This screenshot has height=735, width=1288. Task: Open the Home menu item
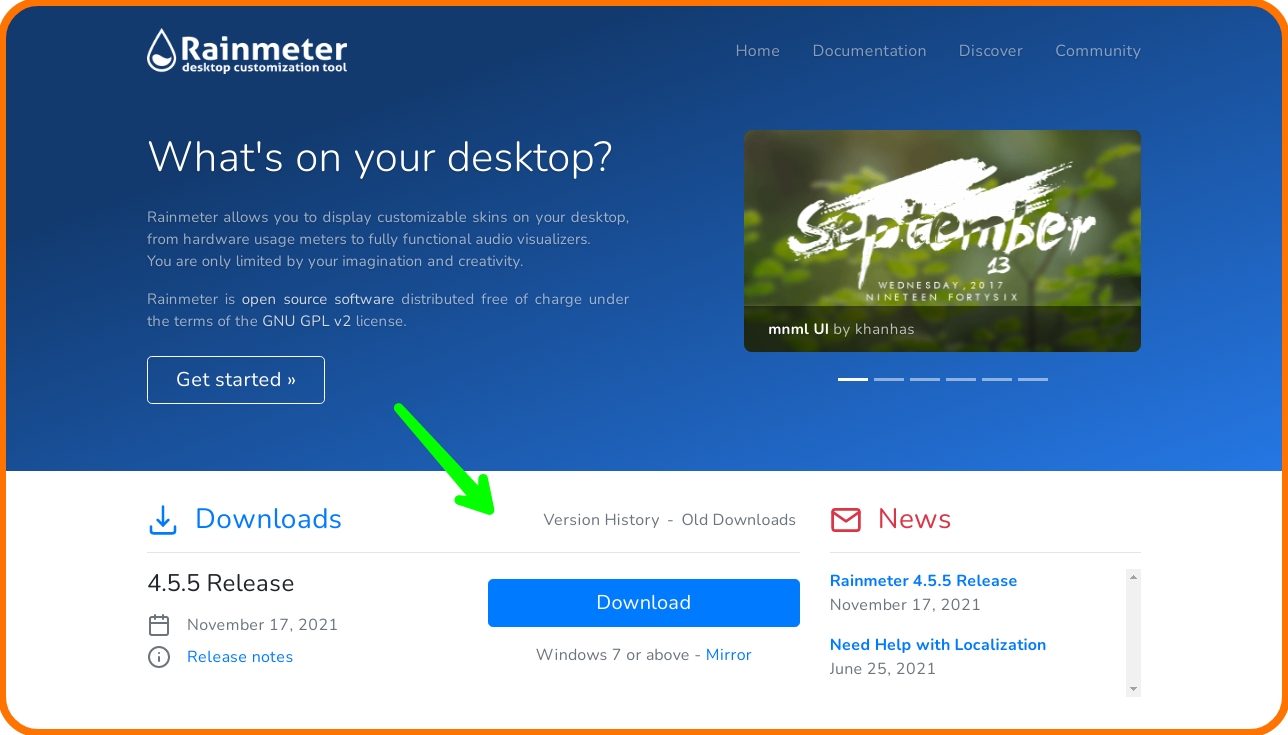[x=757, y=51]
